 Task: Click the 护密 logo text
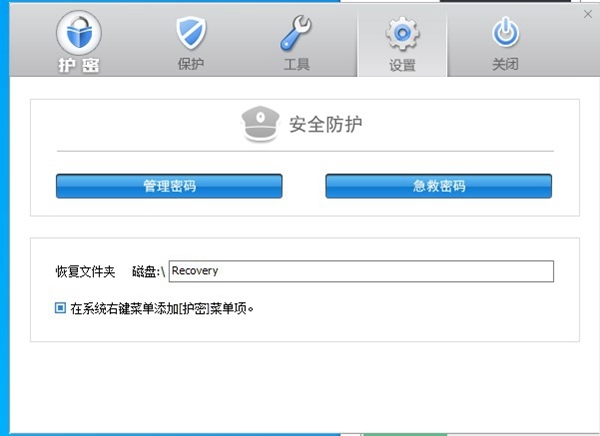pyautogui.click(x=79, y=65)
